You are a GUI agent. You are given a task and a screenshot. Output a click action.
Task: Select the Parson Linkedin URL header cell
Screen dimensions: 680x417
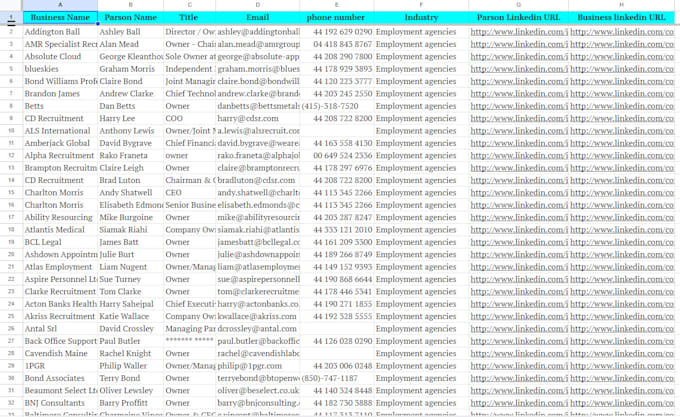click(518, 18)
